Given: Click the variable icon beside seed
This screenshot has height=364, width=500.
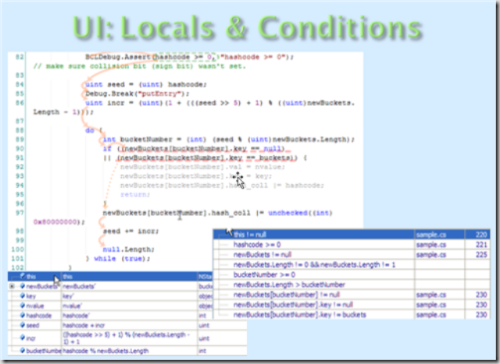Looking at the screenshot, I should pyautogui.click(x=22, y=325).
